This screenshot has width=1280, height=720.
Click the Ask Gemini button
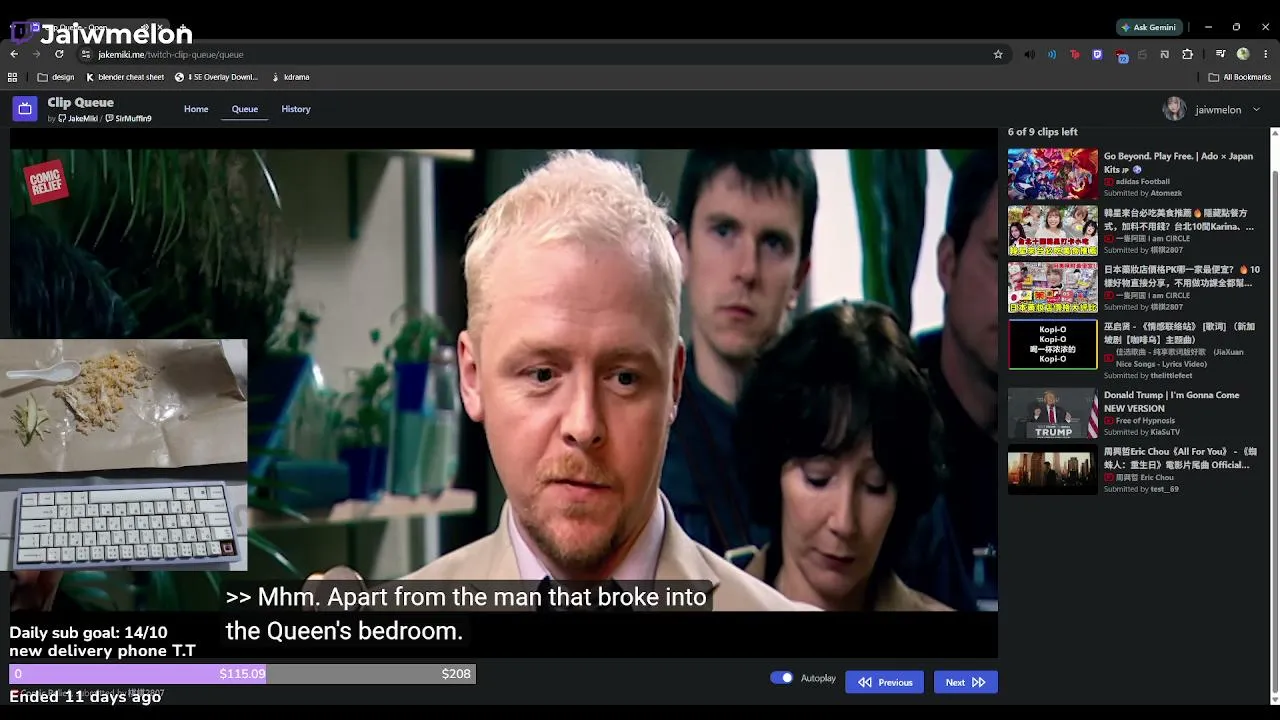[x=1148, y=27]
